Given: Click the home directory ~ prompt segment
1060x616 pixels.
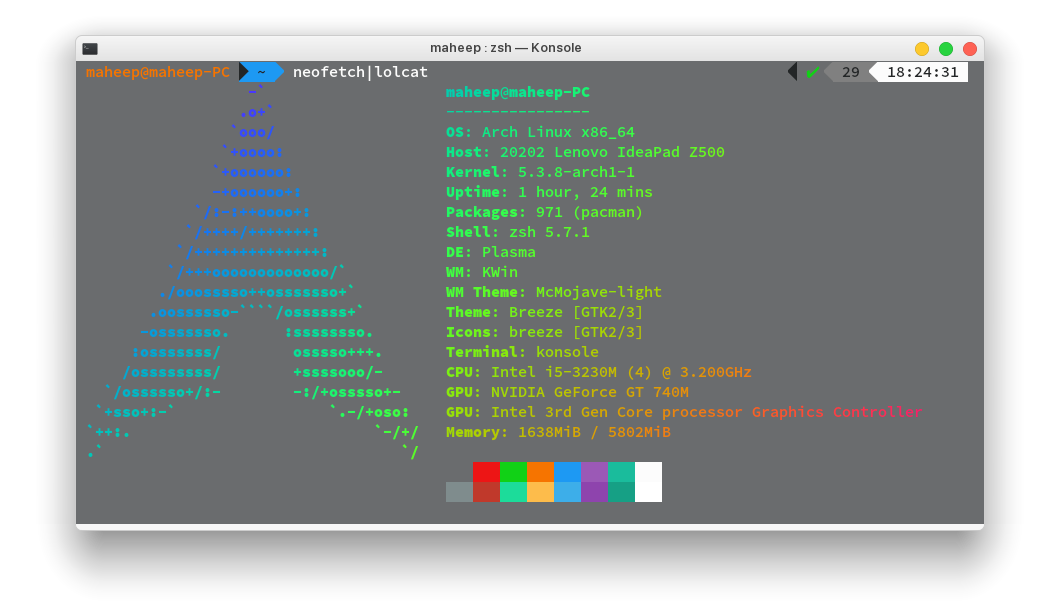Looking at the screenshot, I should [x=261, y=72].
